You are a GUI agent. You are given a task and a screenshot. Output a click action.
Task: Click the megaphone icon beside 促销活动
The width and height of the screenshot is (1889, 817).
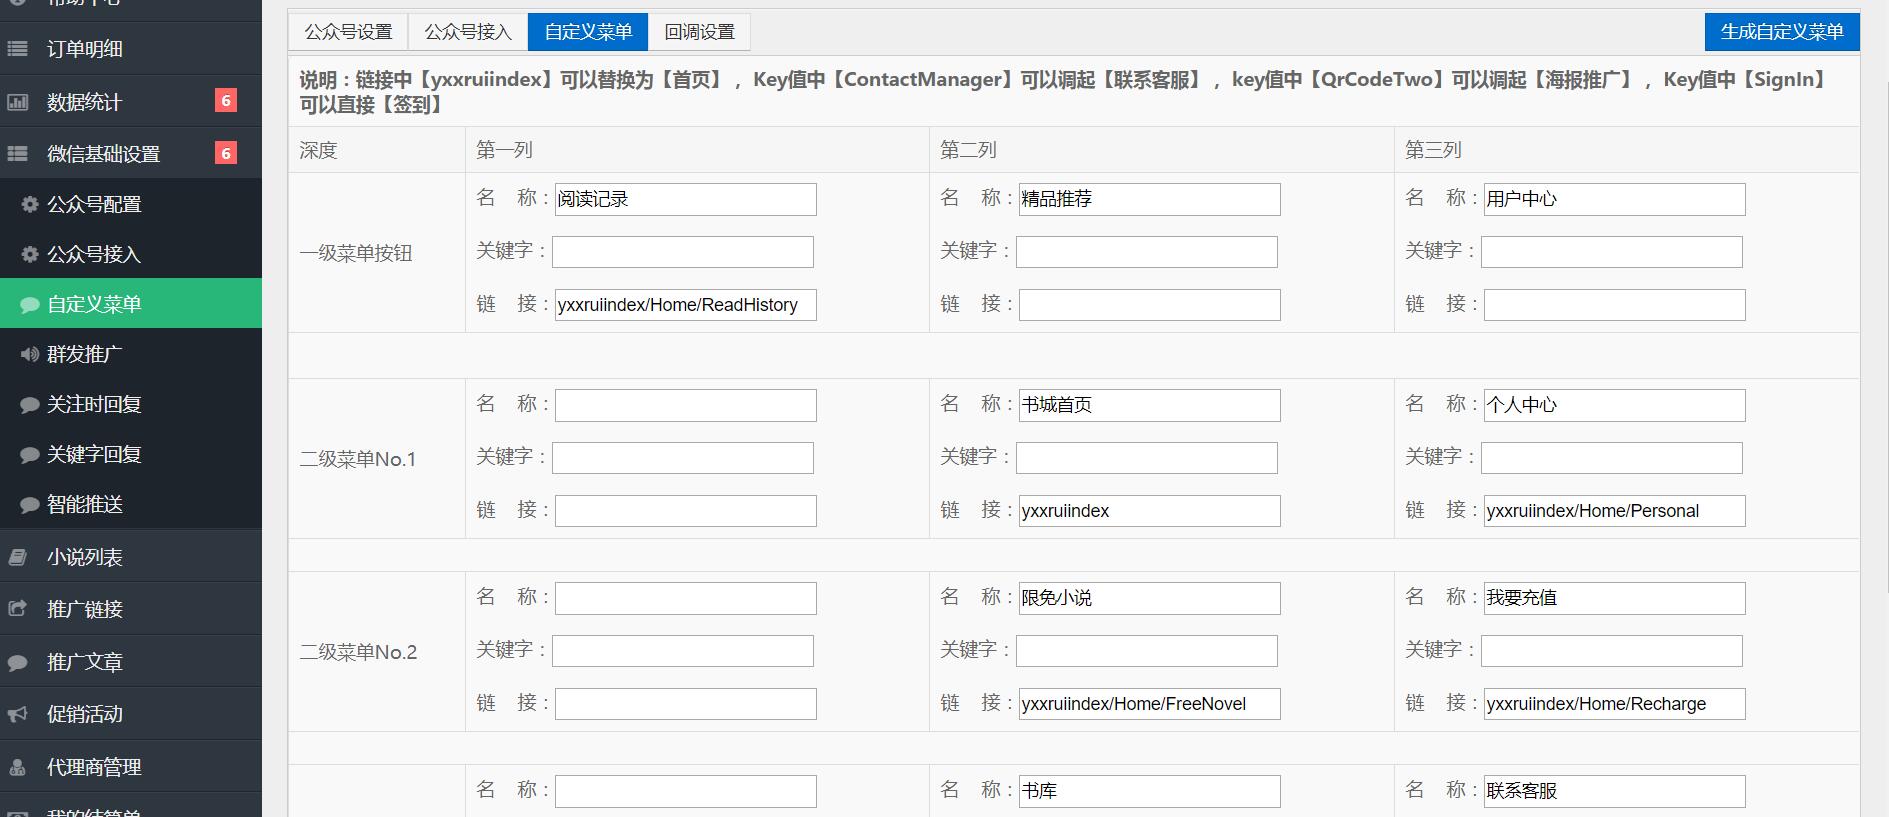coord(17,714)
